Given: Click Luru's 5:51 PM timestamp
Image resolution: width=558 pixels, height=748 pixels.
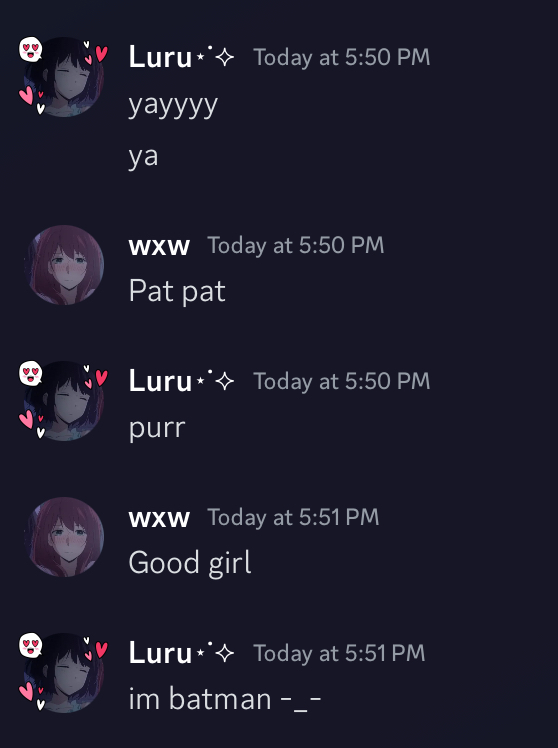Looking at the screenshot, I should click(x=339, y=653).
